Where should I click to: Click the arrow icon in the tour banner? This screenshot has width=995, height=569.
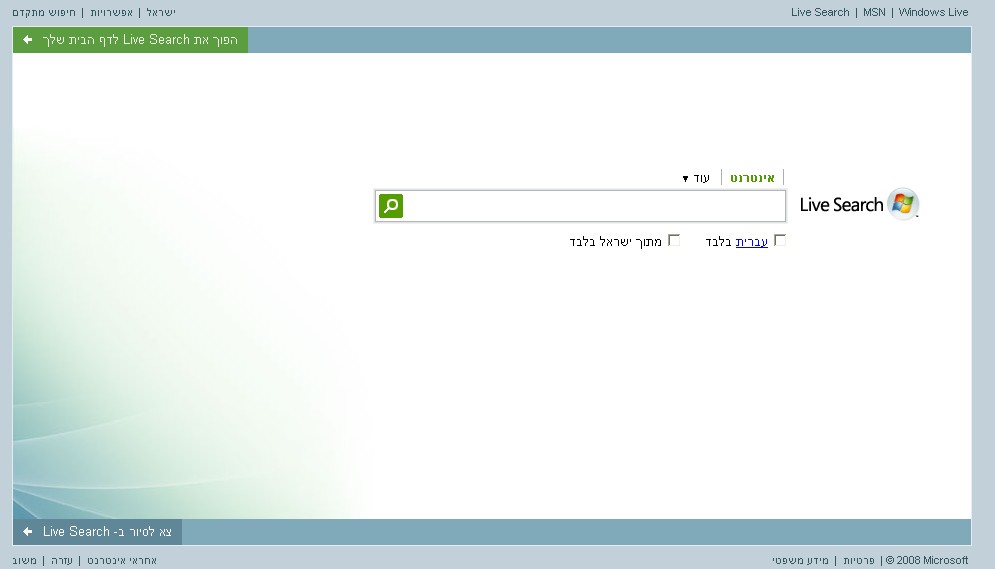(x=28, y=532)
